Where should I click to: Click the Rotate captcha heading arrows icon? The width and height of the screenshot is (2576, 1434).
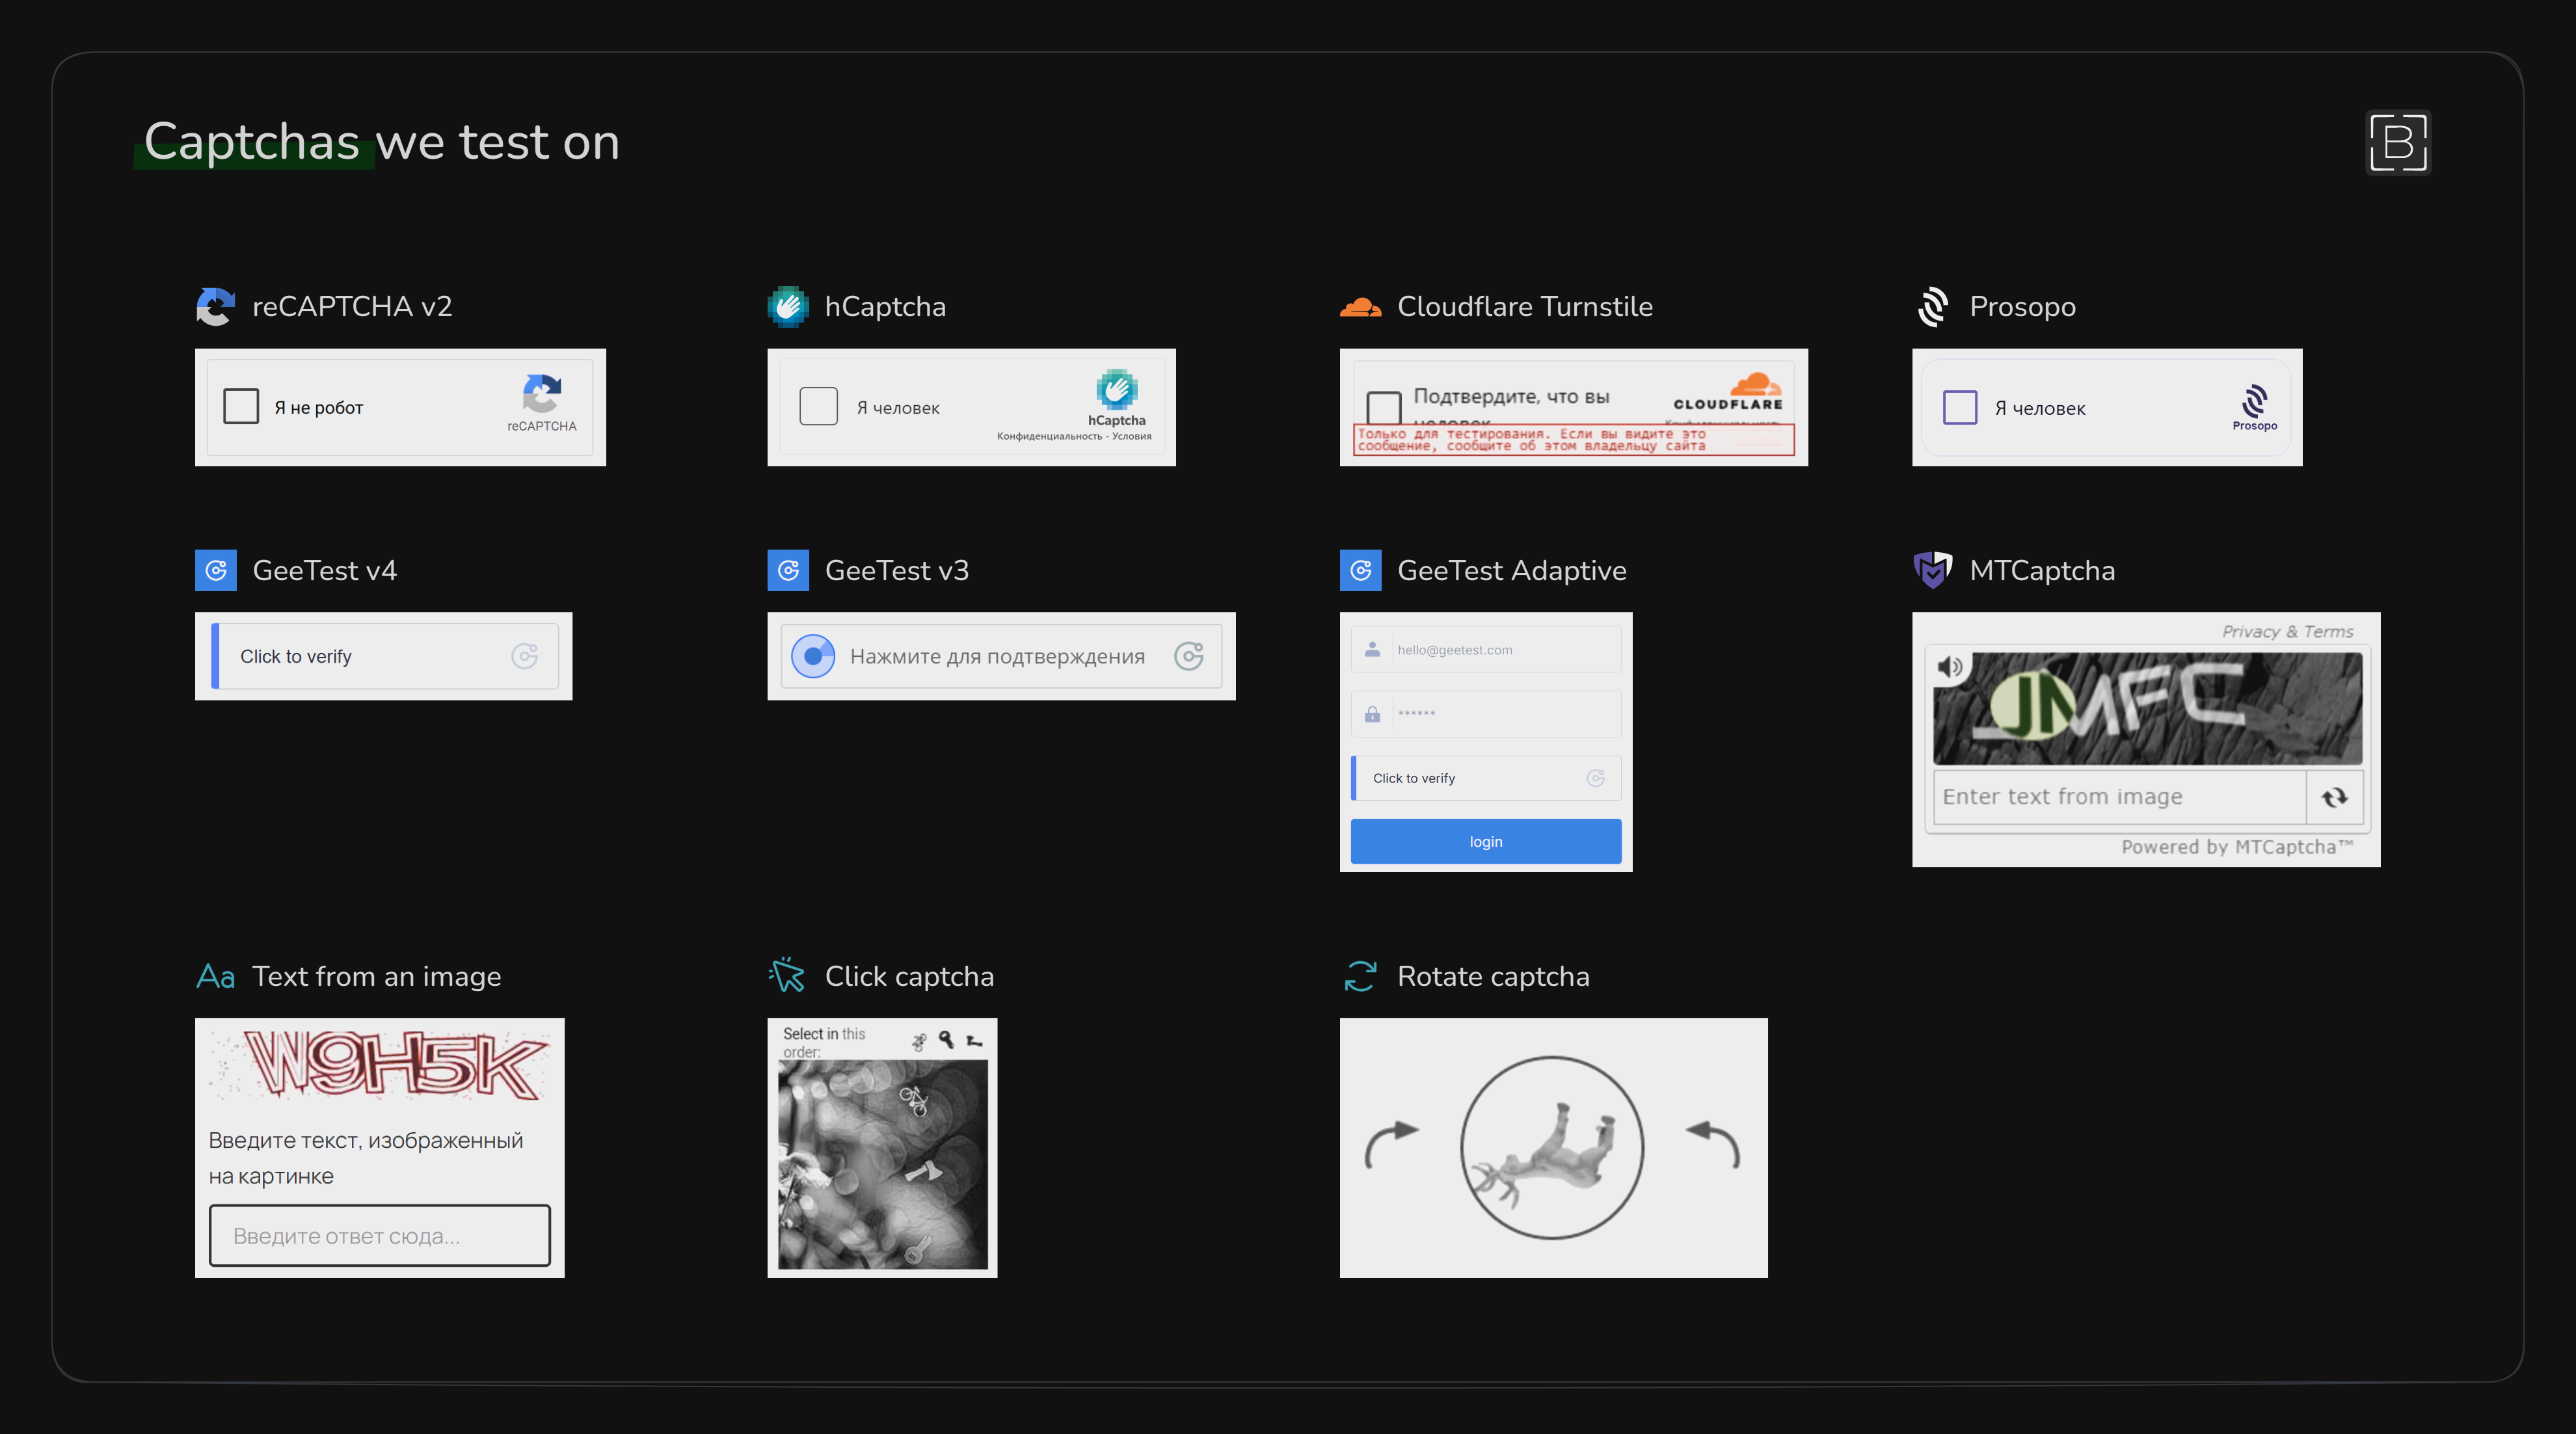tap(1360, 976)
